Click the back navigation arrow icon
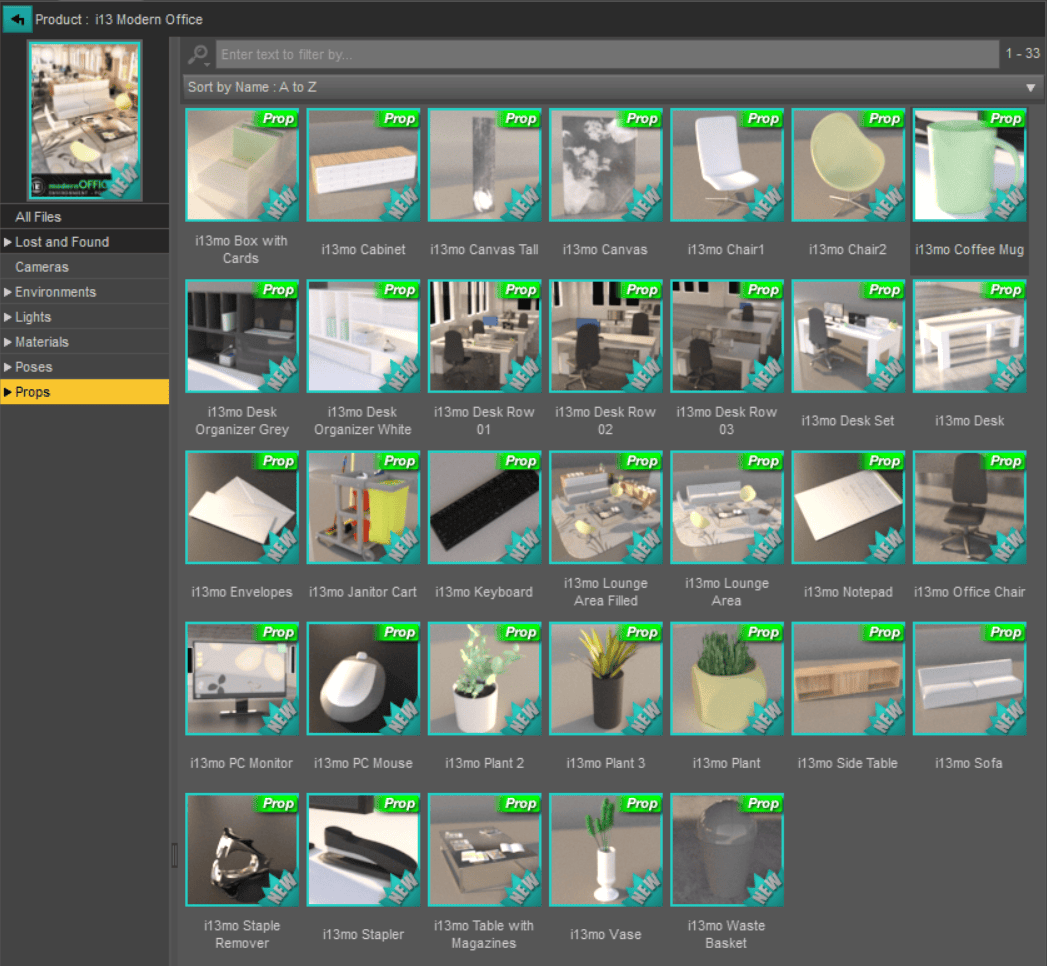The image size is (1047, 966). pyautogui.click(x=17, y=18)
